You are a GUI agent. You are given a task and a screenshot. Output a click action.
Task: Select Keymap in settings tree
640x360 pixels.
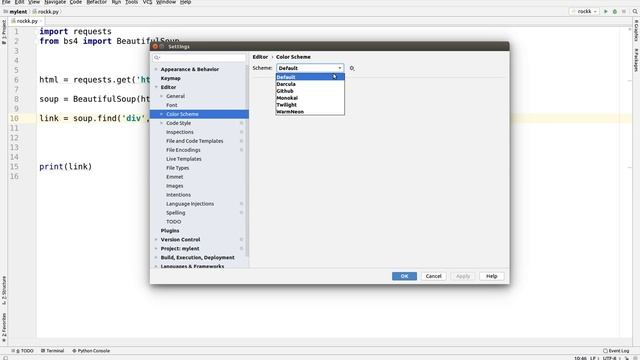pos(171,78)
